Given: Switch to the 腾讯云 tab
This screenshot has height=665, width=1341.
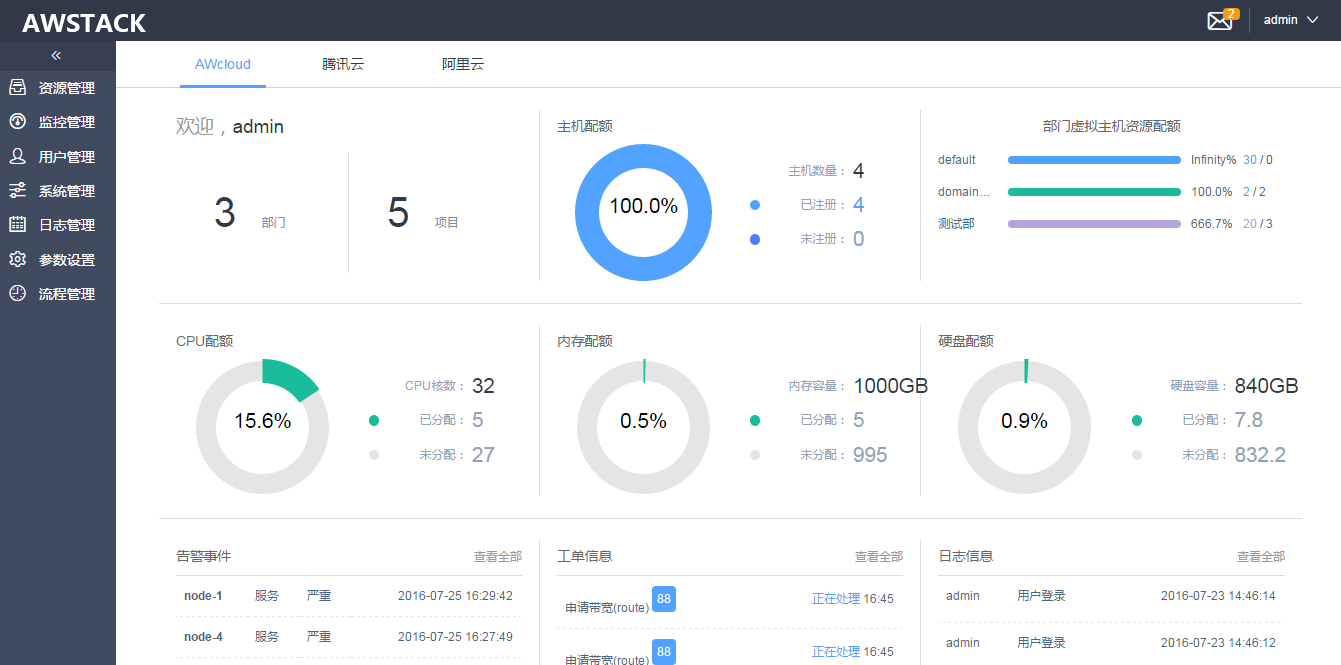Looking at the screenshot, I should (343, 64).
